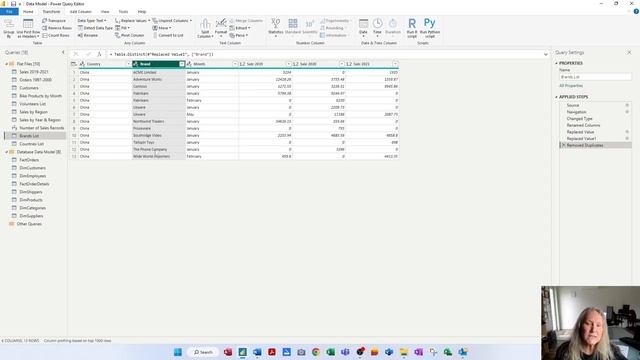Click the Group By icon
Screen dimensions: 640x360
coord(9,28)
